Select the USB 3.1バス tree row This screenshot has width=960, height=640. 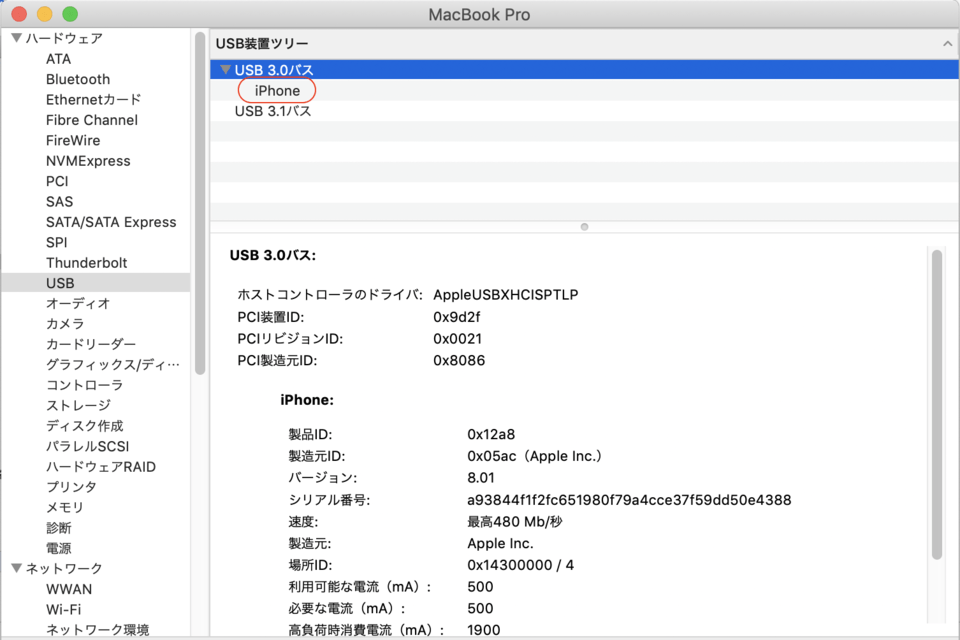(x=585, y=111)
